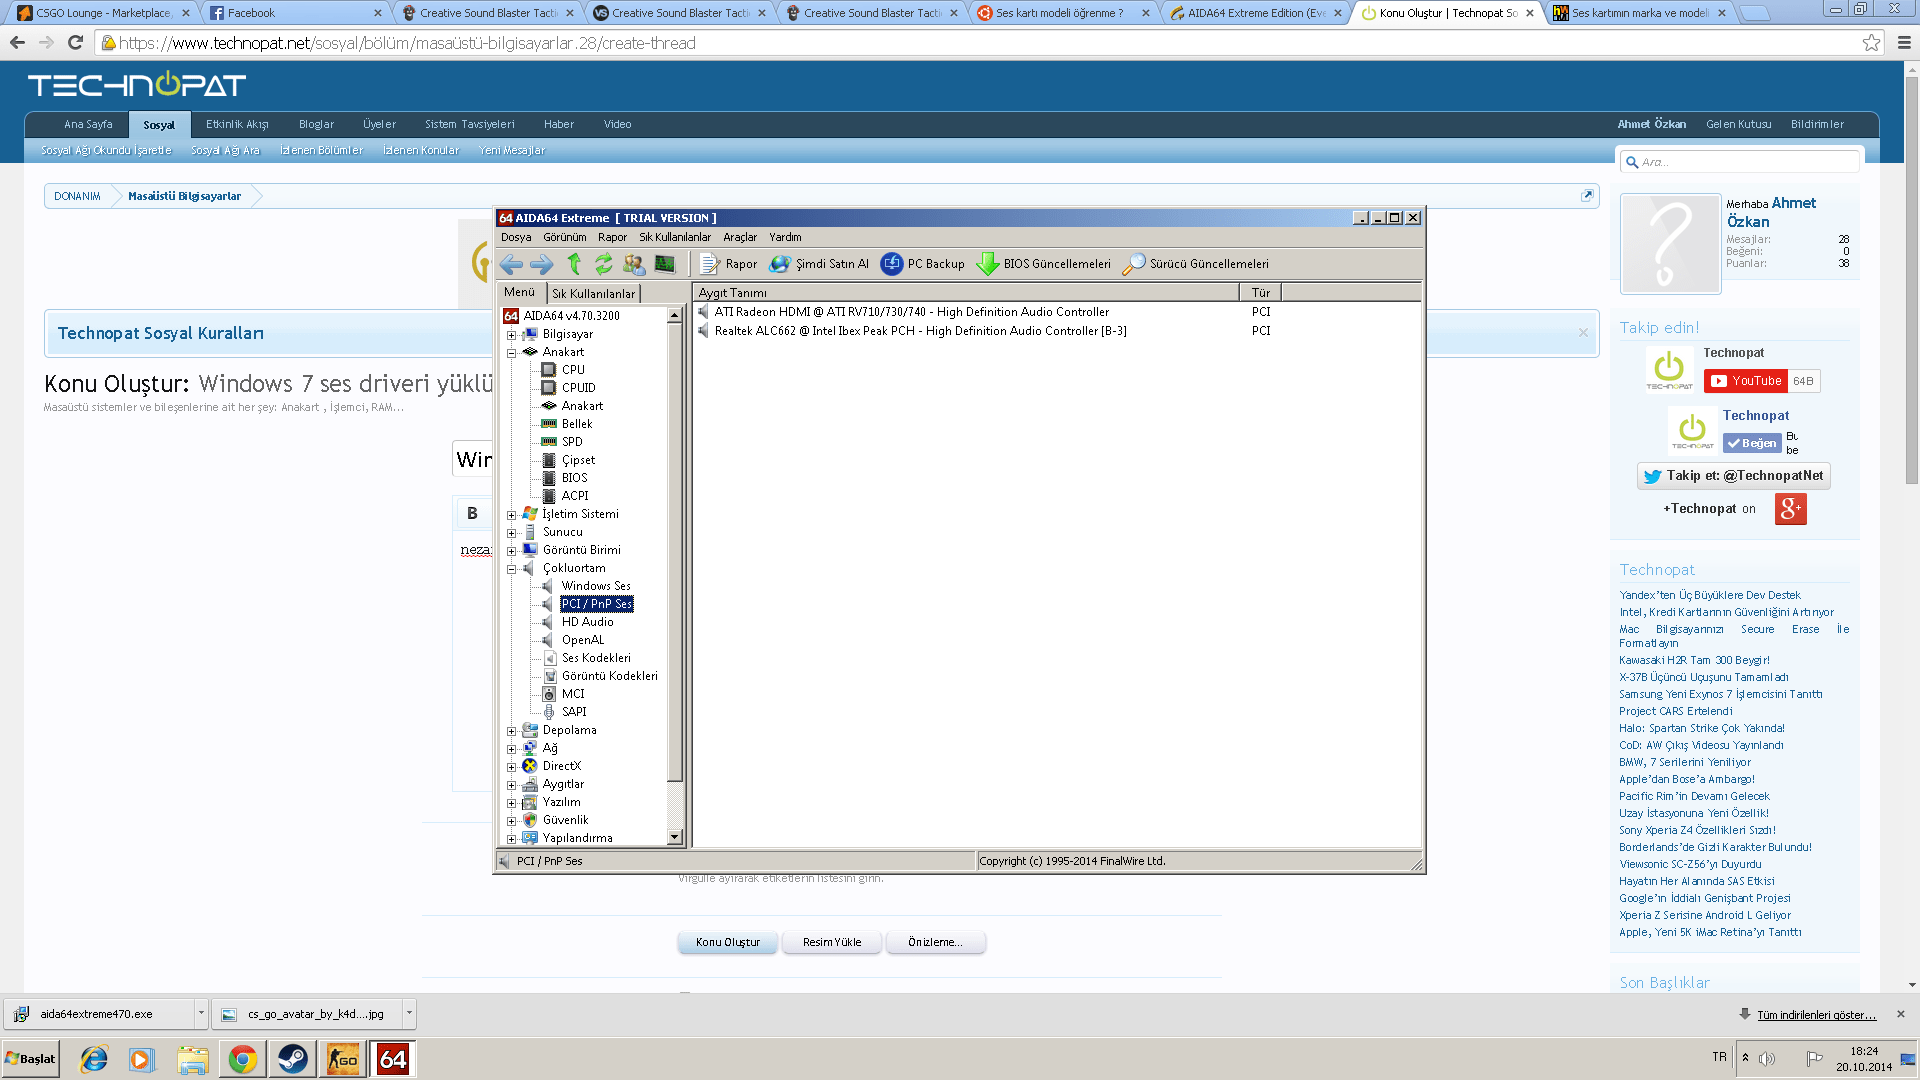1920x1080 pixels.
Task: Click the system monitor chart toolbar icon
Action: [x=664, y=264]
